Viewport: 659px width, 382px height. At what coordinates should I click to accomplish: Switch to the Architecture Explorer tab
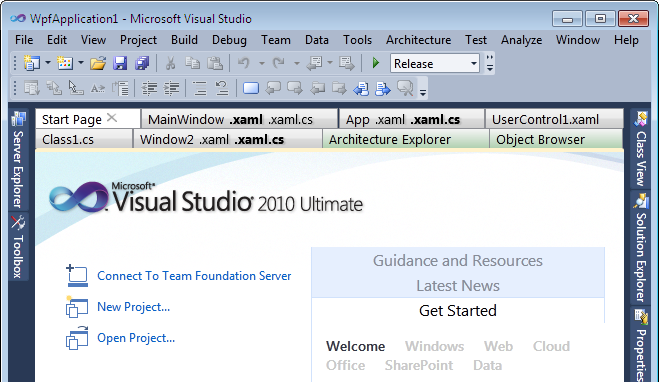[406, 140]
